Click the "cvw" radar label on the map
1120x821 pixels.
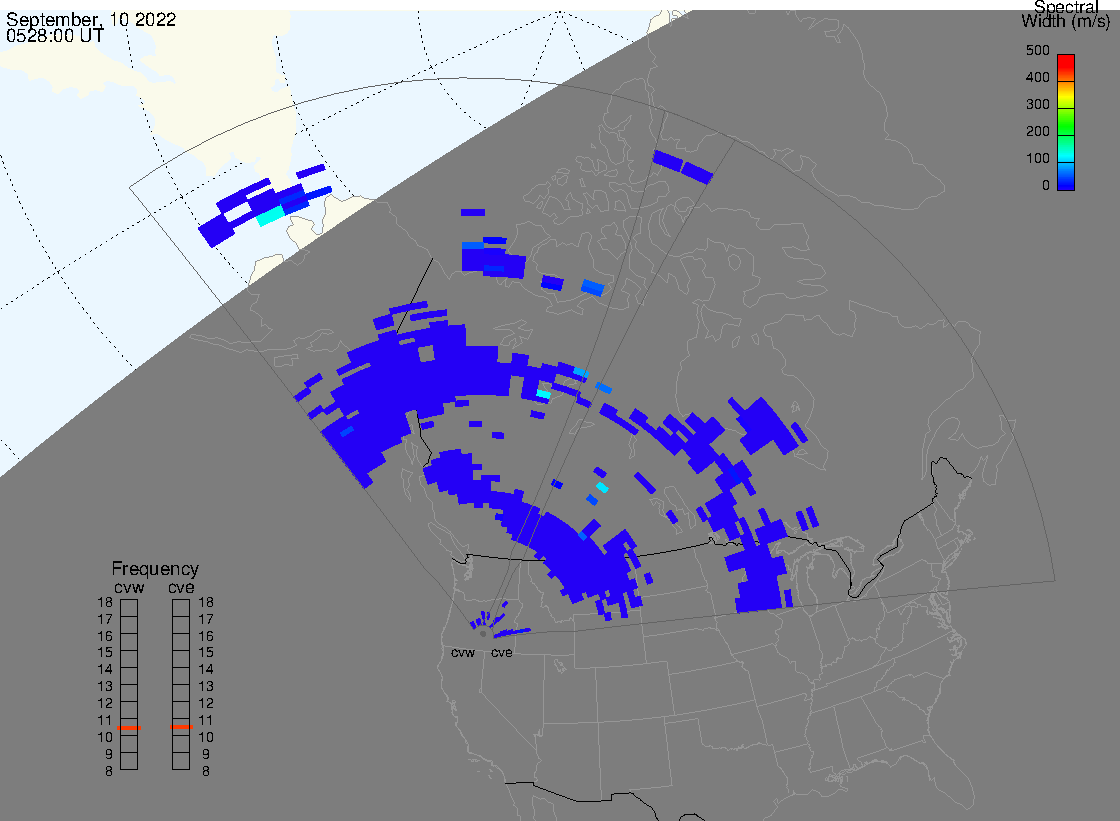(x=463, y=653)
